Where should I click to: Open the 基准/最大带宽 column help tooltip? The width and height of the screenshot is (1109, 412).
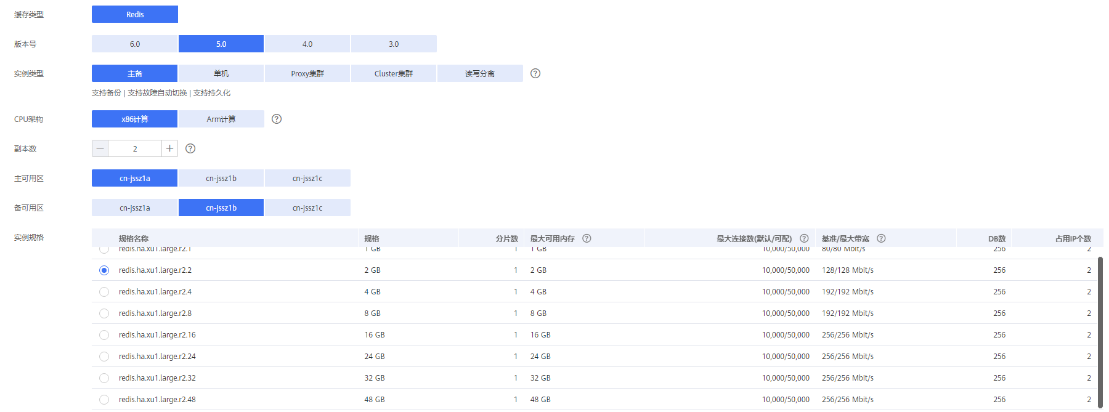[x=881, y=239]
